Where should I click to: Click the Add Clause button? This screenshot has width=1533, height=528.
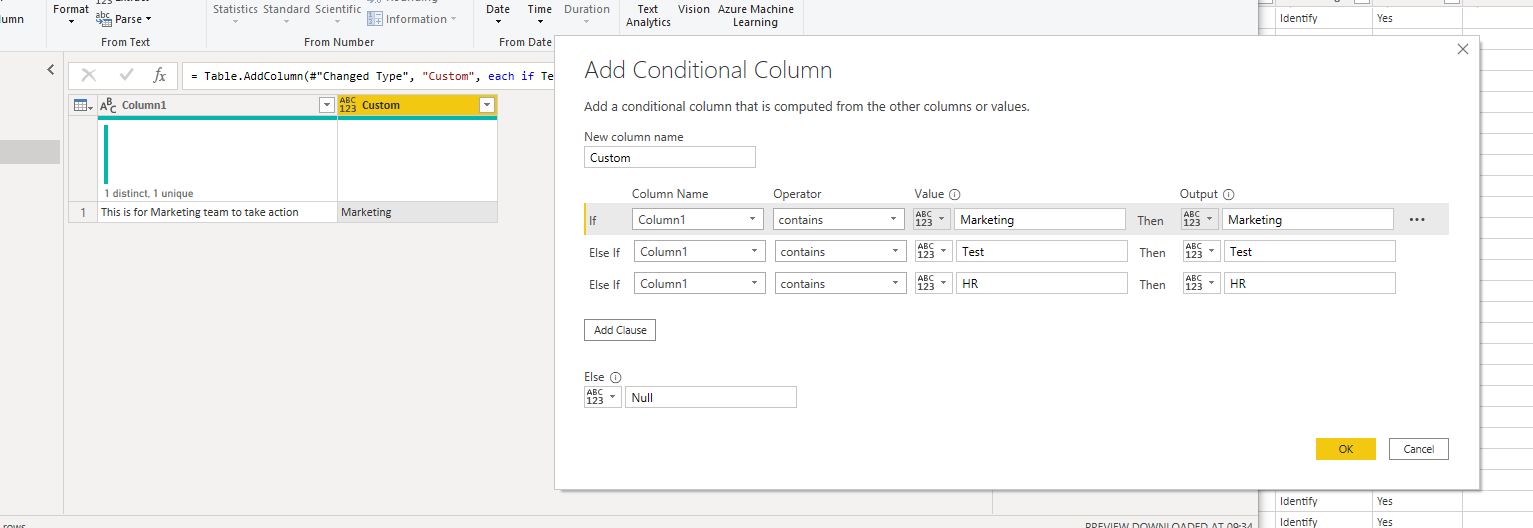coord(620,330)
